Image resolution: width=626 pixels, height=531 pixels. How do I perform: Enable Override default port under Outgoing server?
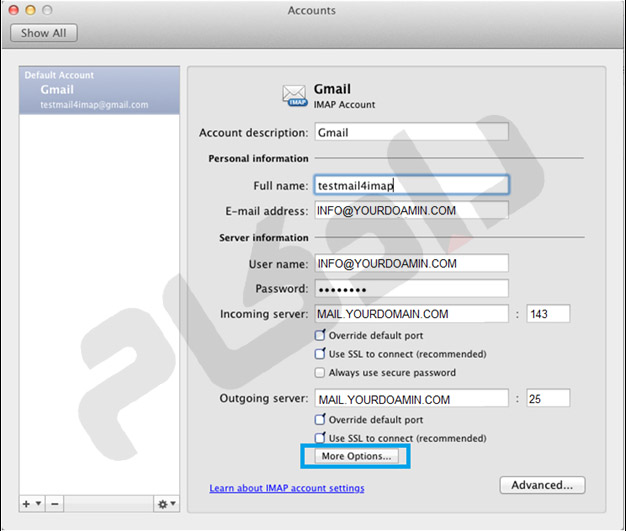[320, 420]
